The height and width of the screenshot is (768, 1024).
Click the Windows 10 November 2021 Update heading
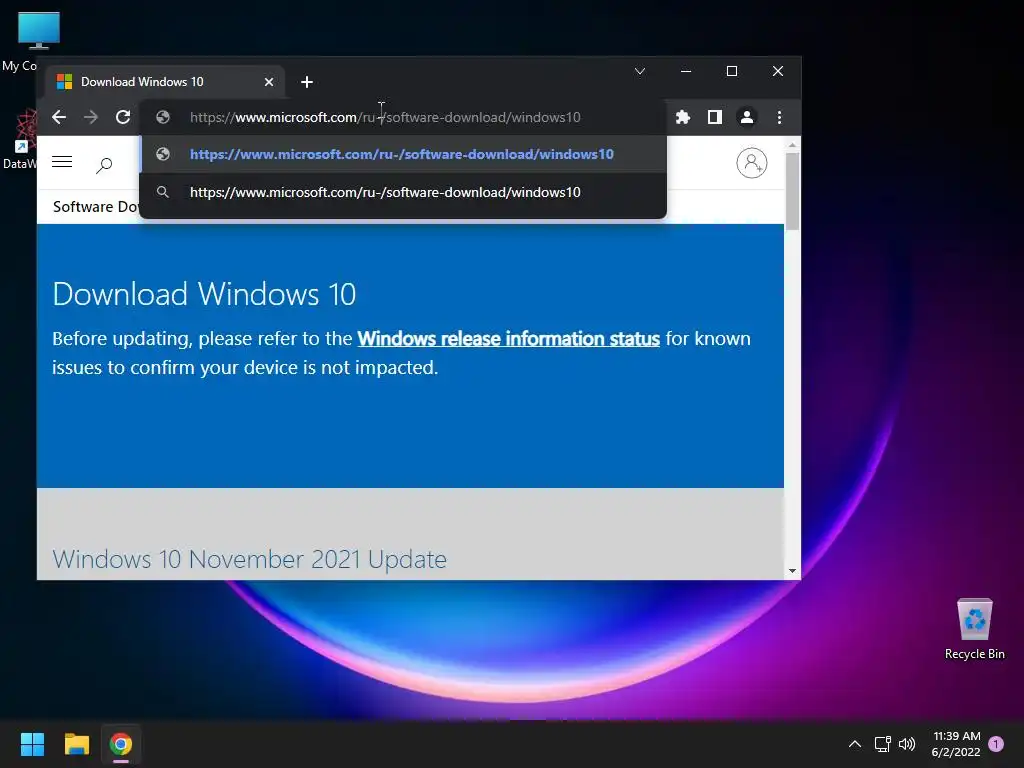[x=249, y=560]
